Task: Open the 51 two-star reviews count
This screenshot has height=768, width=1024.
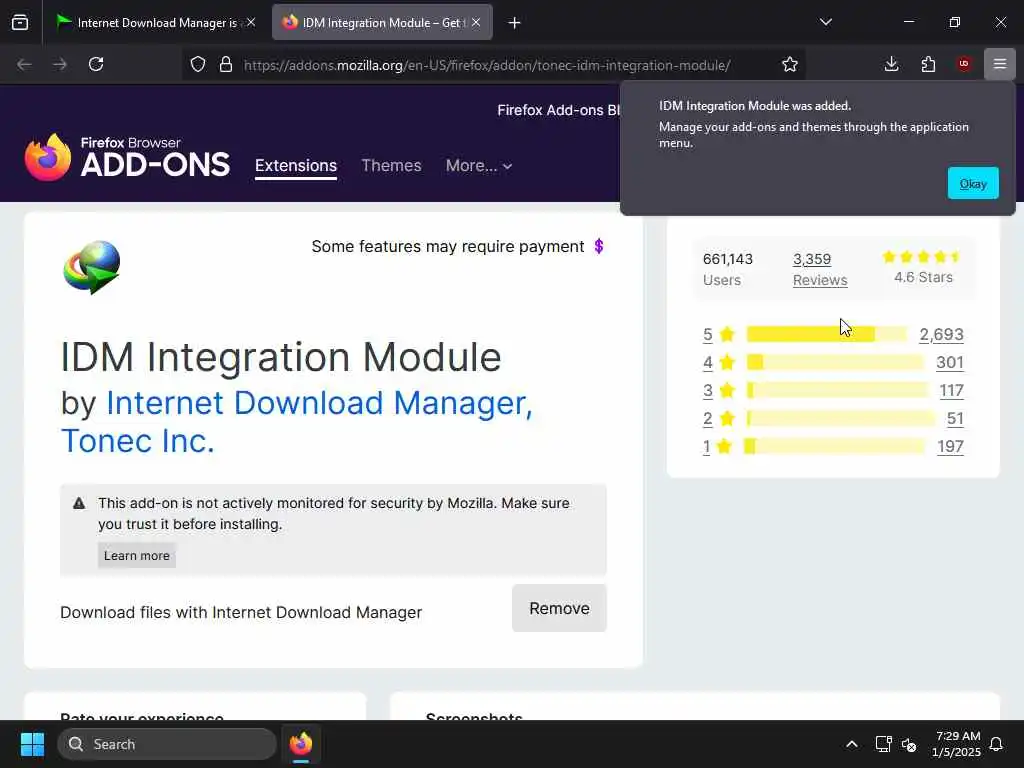Action: pyautogui.click(x=955, y=419)
